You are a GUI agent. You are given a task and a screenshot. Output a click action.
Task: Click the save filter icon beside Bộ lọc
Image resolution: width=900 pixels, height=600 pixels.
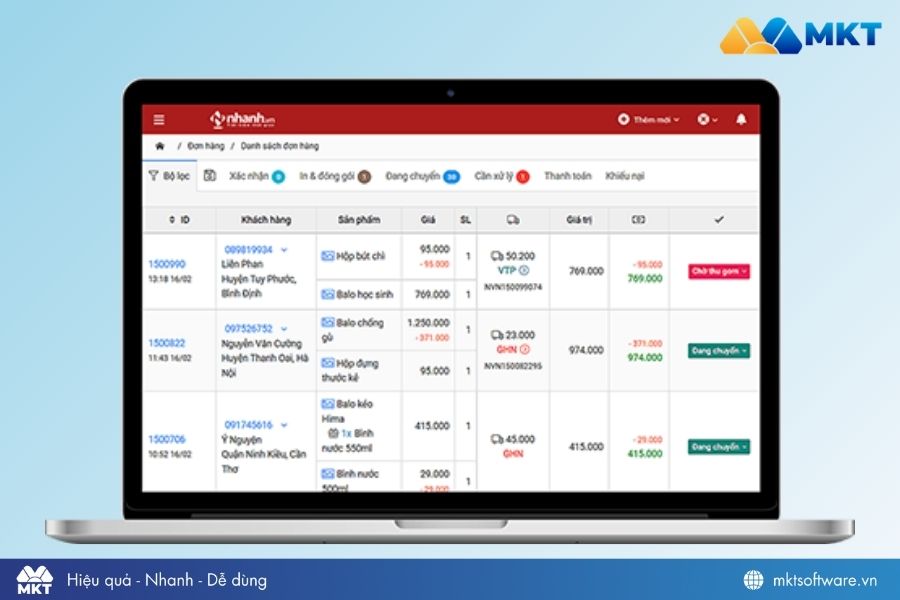point(210,176)
